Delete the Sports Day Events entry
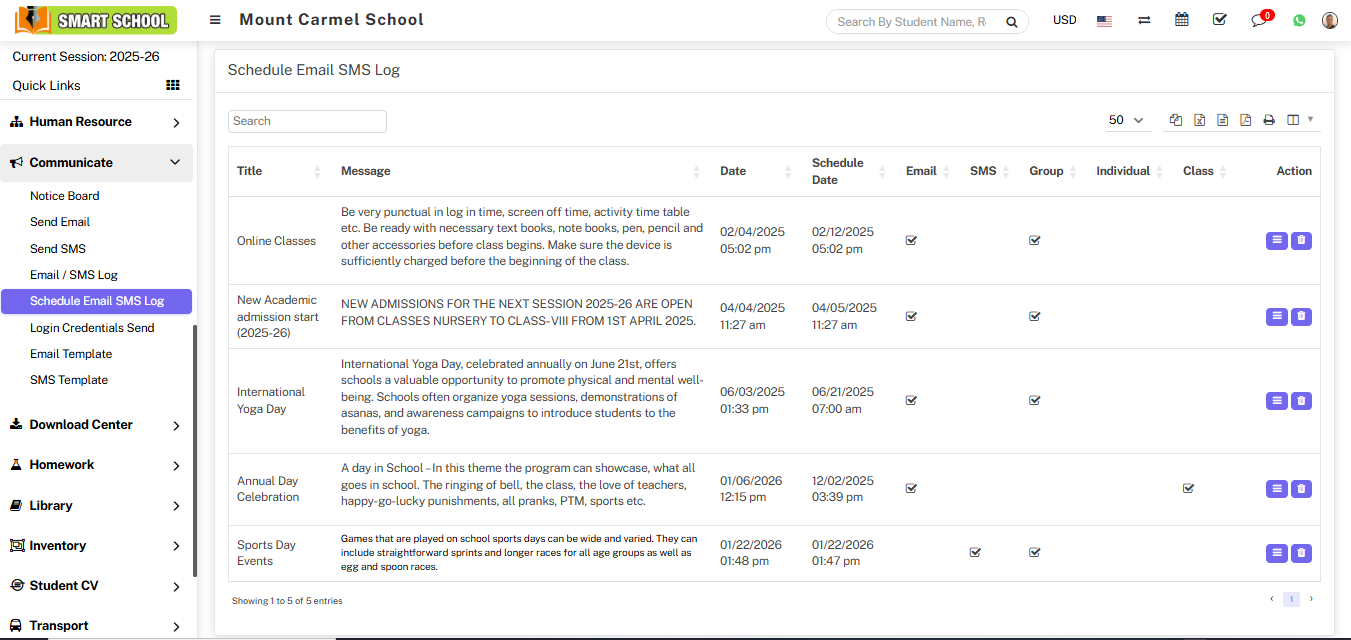Screen dimensions: 1351x640 coord(1300,553)
